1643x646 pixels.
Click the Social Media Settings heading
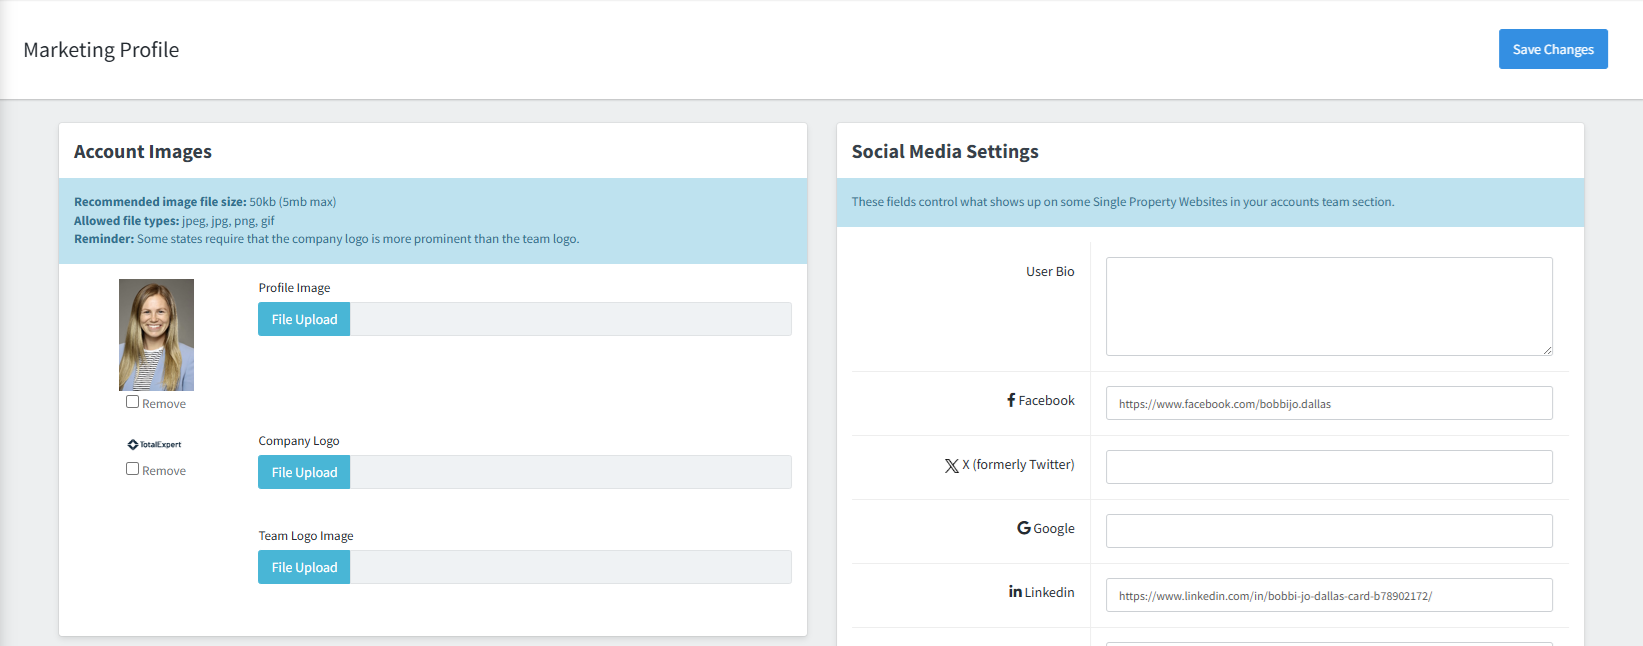tap(945, 152)
